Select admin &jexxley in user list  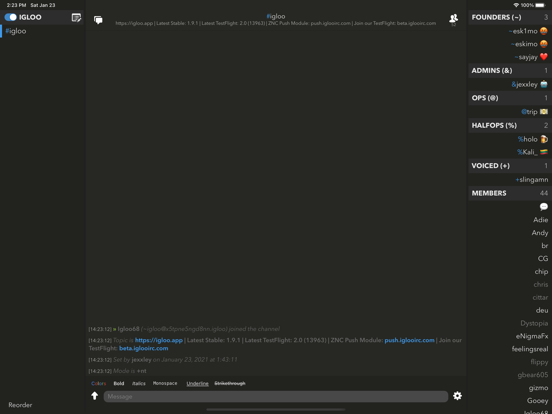tap(529, 84)
